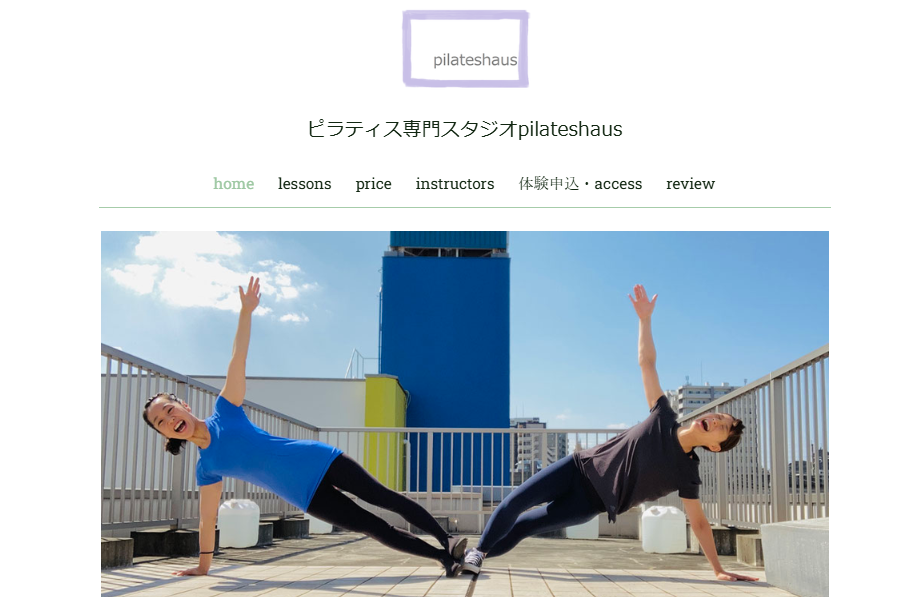The width and height of the screenshot is (921, 597).
Task: Click the sneakers of the right woman
Action: [x=472, y=561]
